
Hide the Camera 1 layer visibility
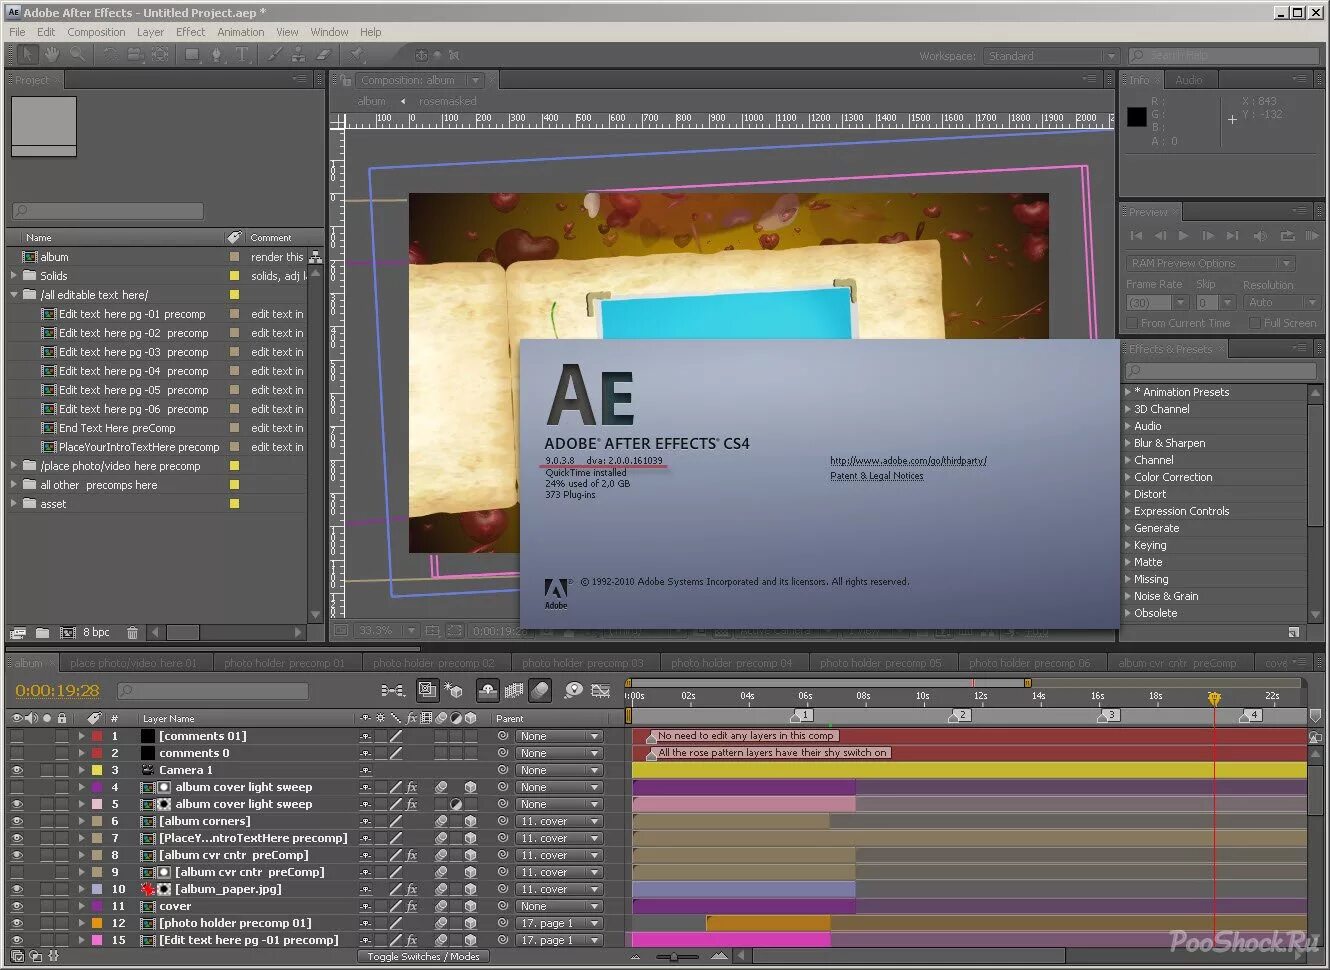coord(18,770)
